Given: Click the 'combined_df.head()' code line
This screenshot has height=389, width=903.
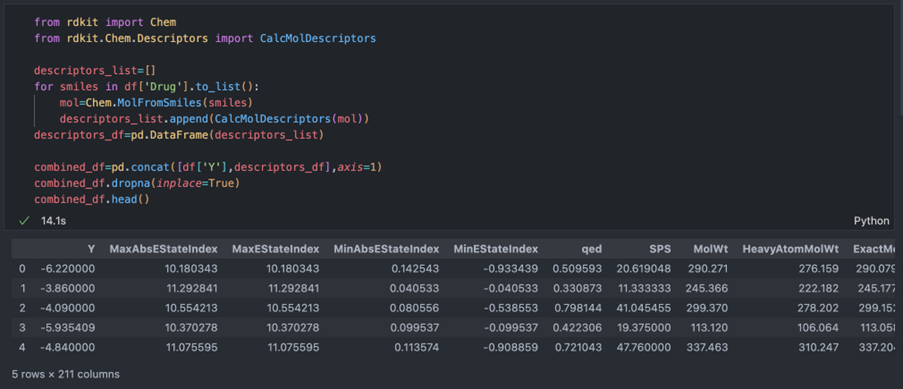Looking at the screenshot, I should point(92,199).
